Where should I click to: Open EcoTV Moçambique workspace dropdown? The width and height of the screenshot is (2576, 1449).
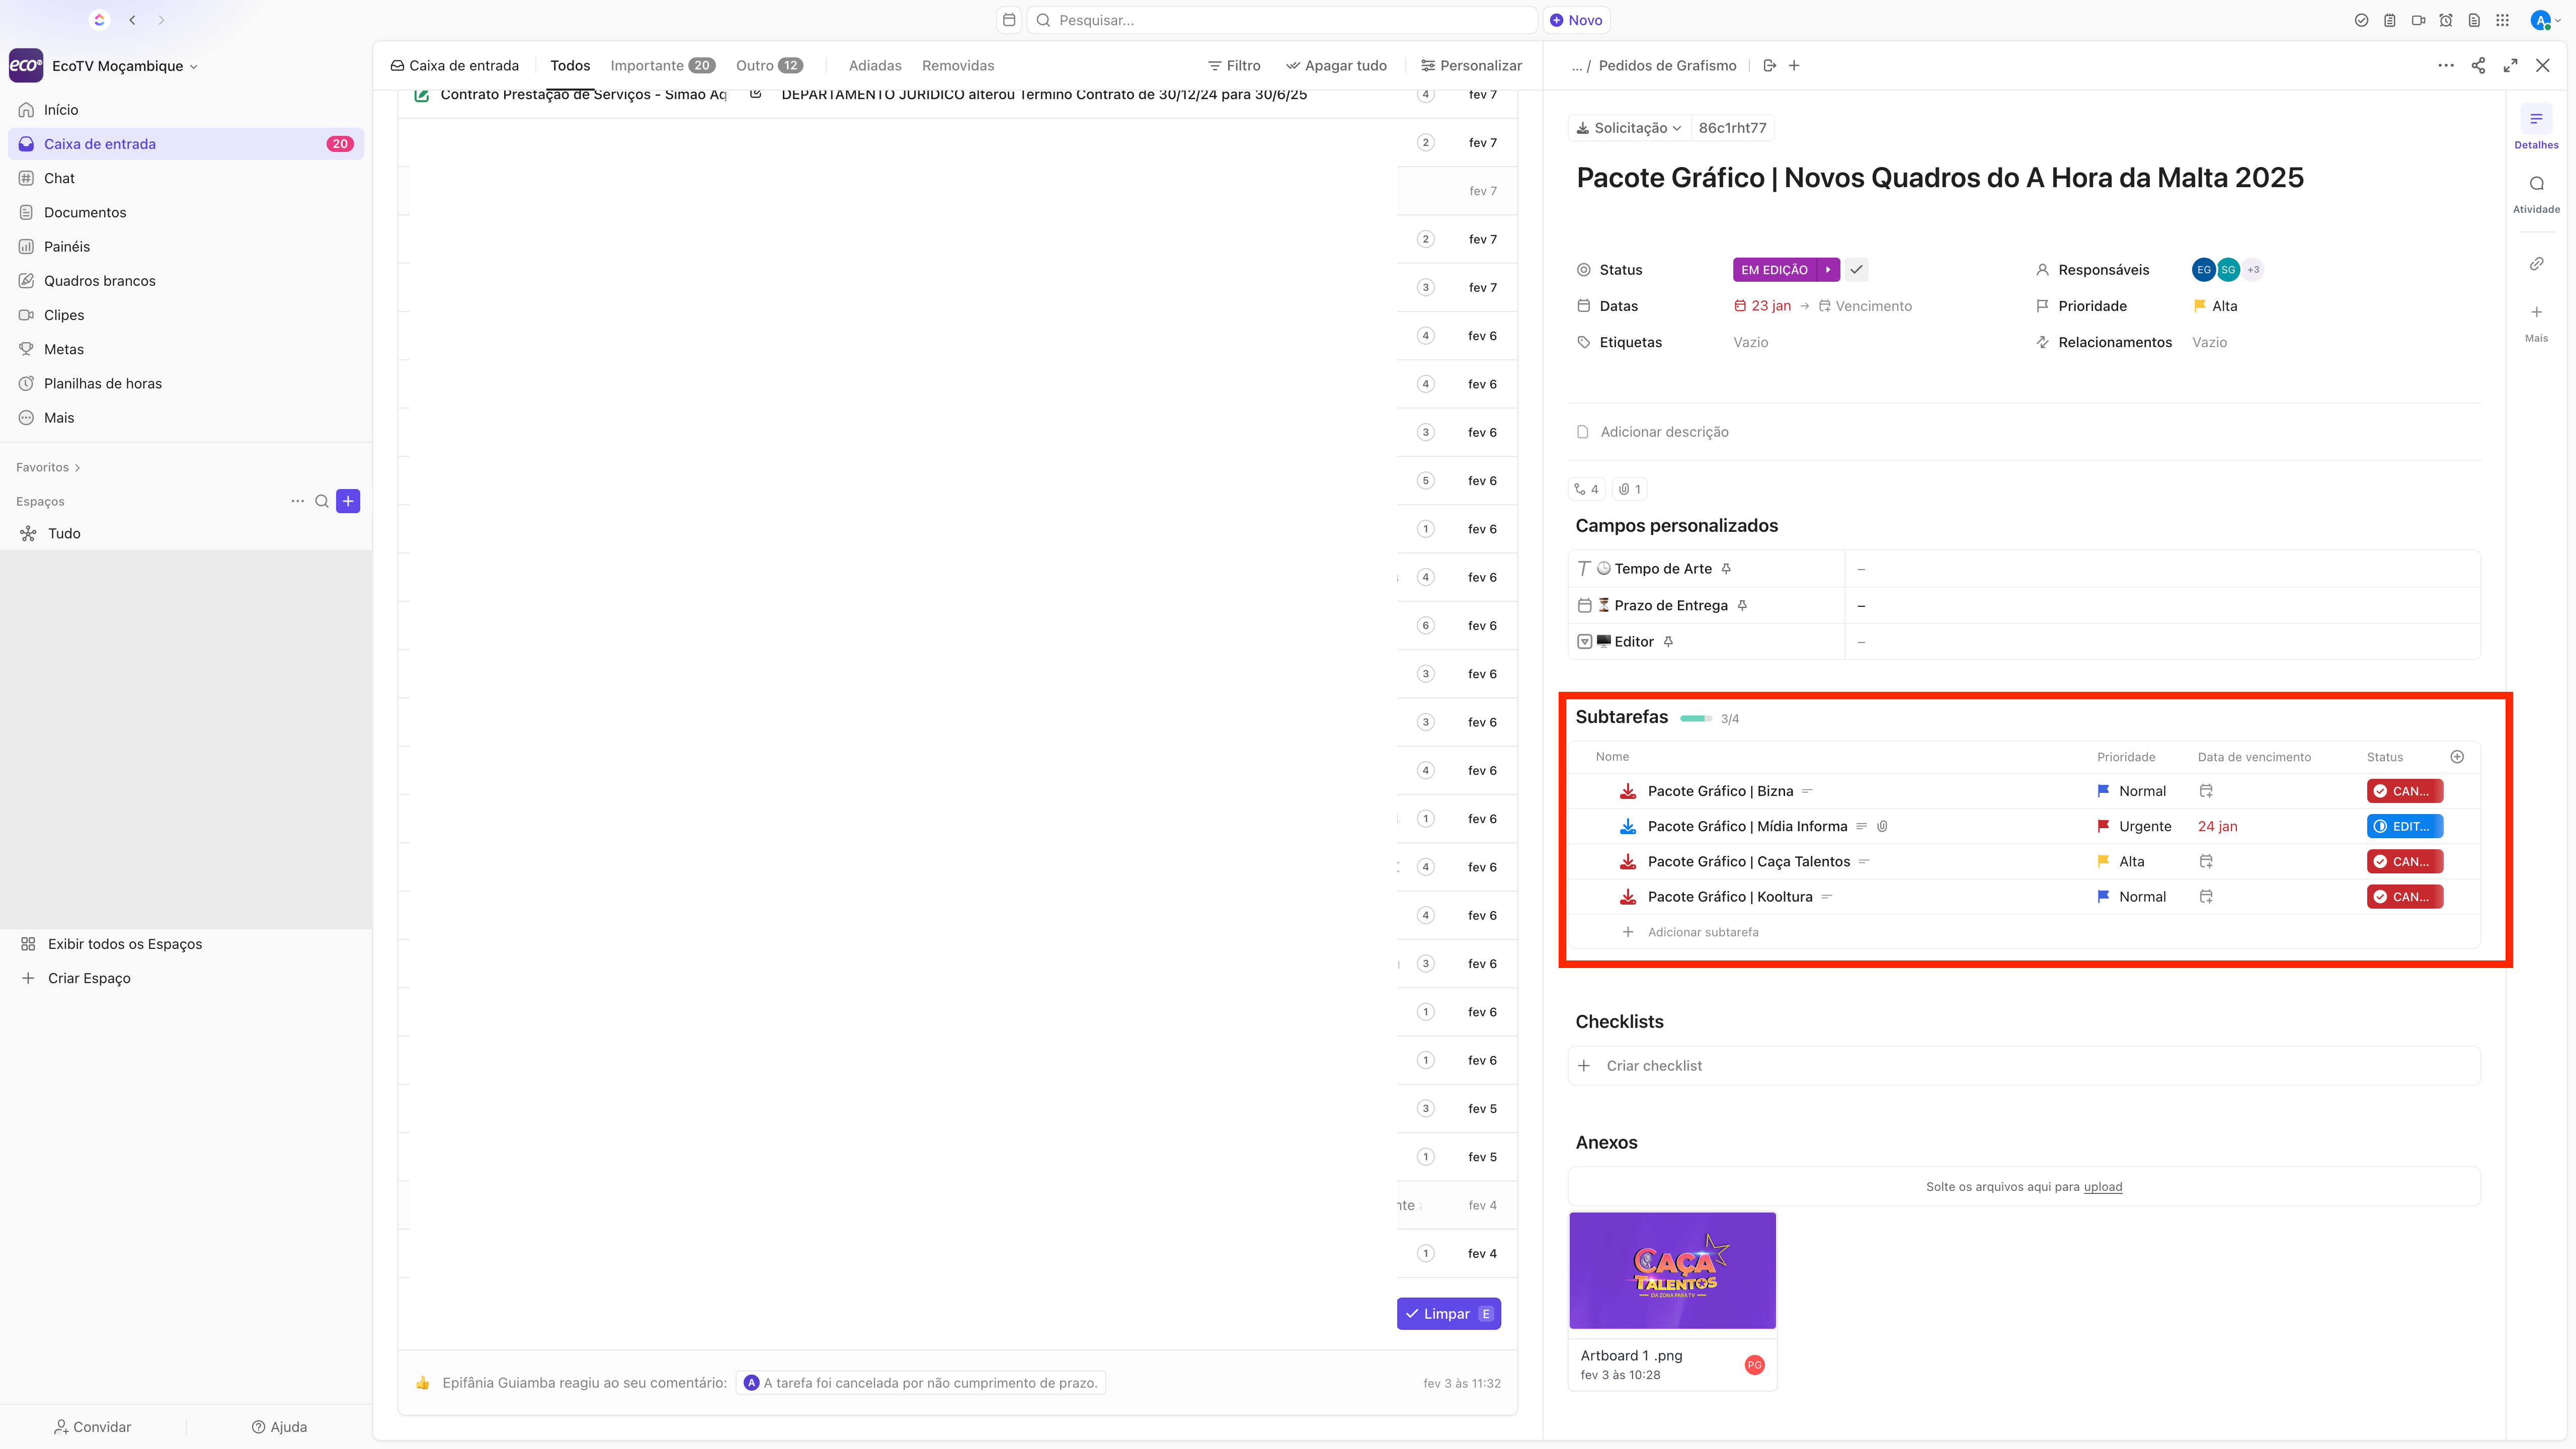pos(124,66)
